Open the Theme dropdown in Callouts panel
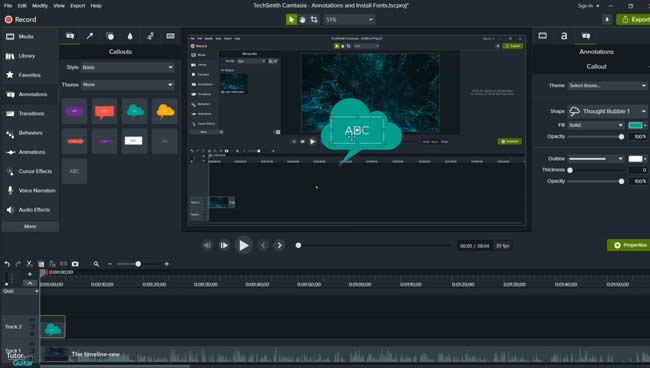 tap(128, 85)
